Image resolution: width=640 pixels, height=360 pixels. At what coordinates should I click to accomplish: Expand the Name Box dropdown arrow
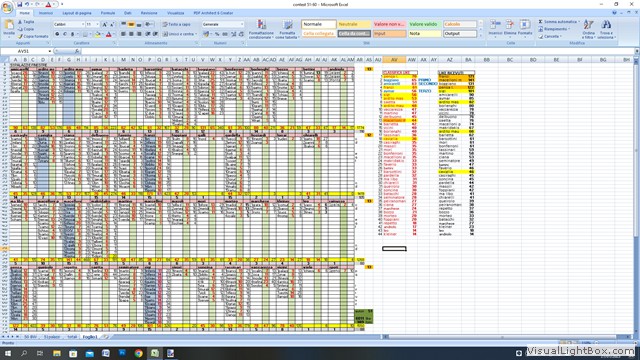pos(49,51)
